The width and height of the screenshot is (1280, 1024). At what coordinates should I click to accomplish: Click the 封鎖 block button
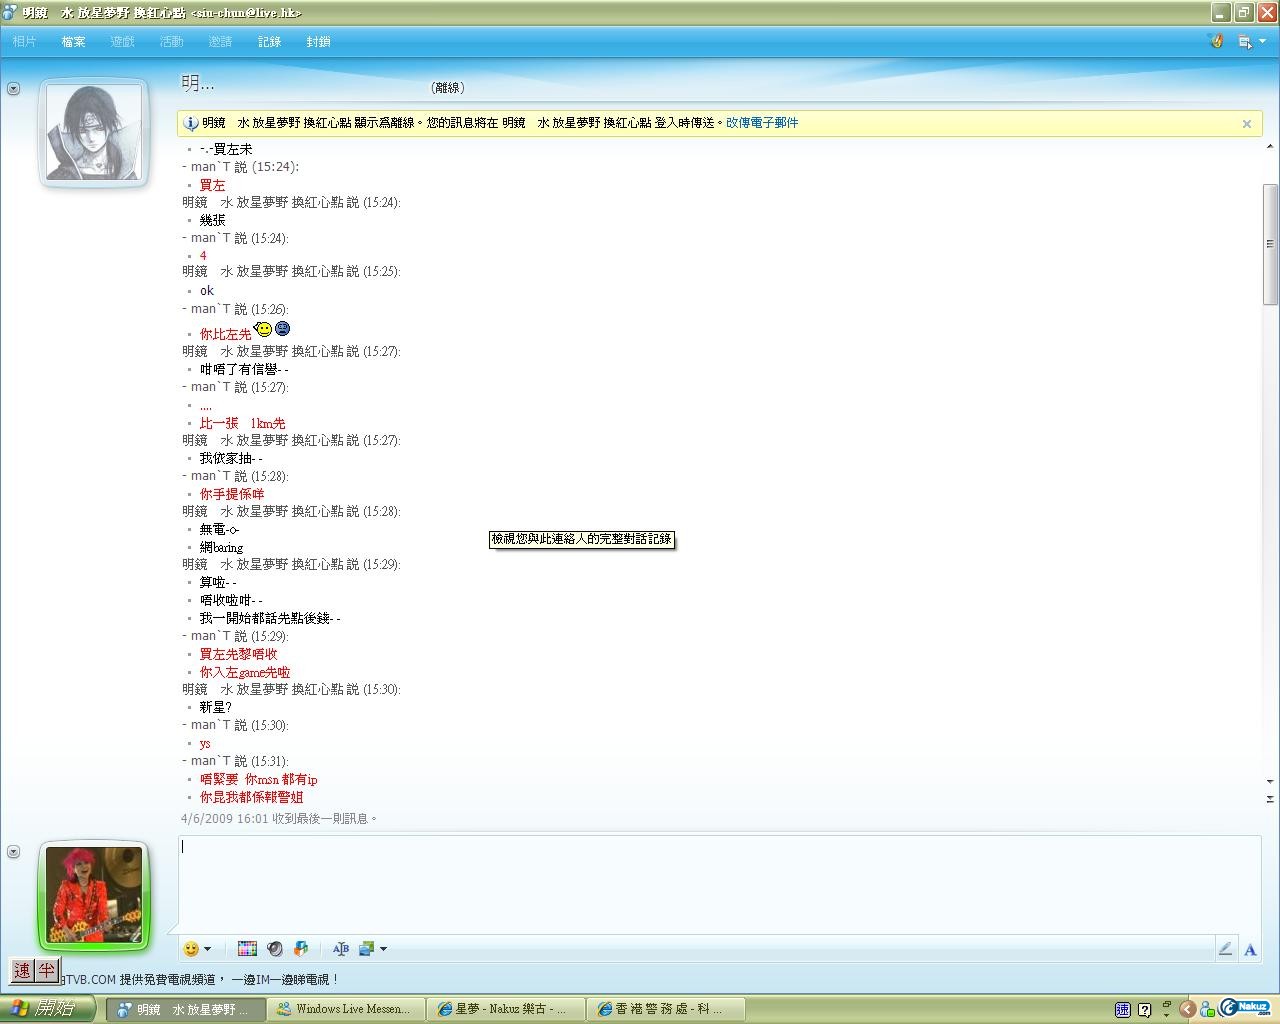pos(318,42)
